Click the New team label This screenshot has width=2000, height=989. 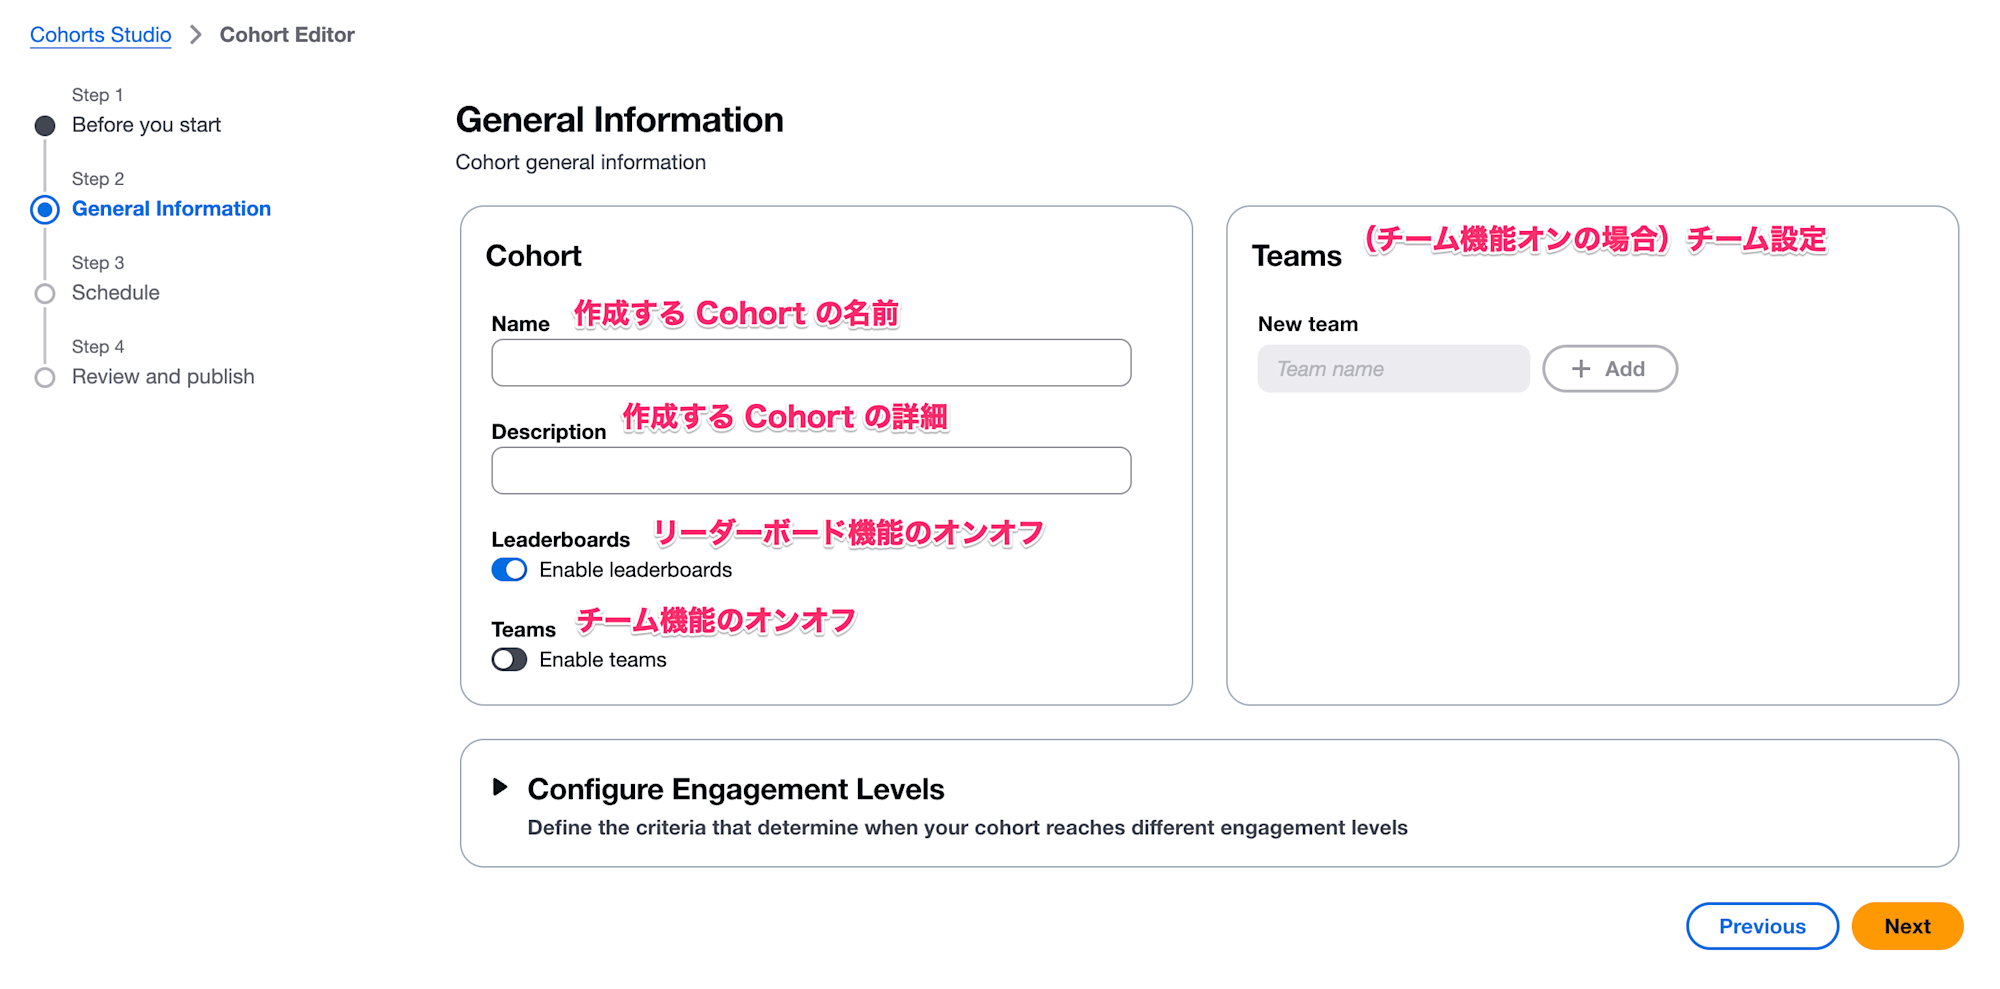tap(1308, 324)
